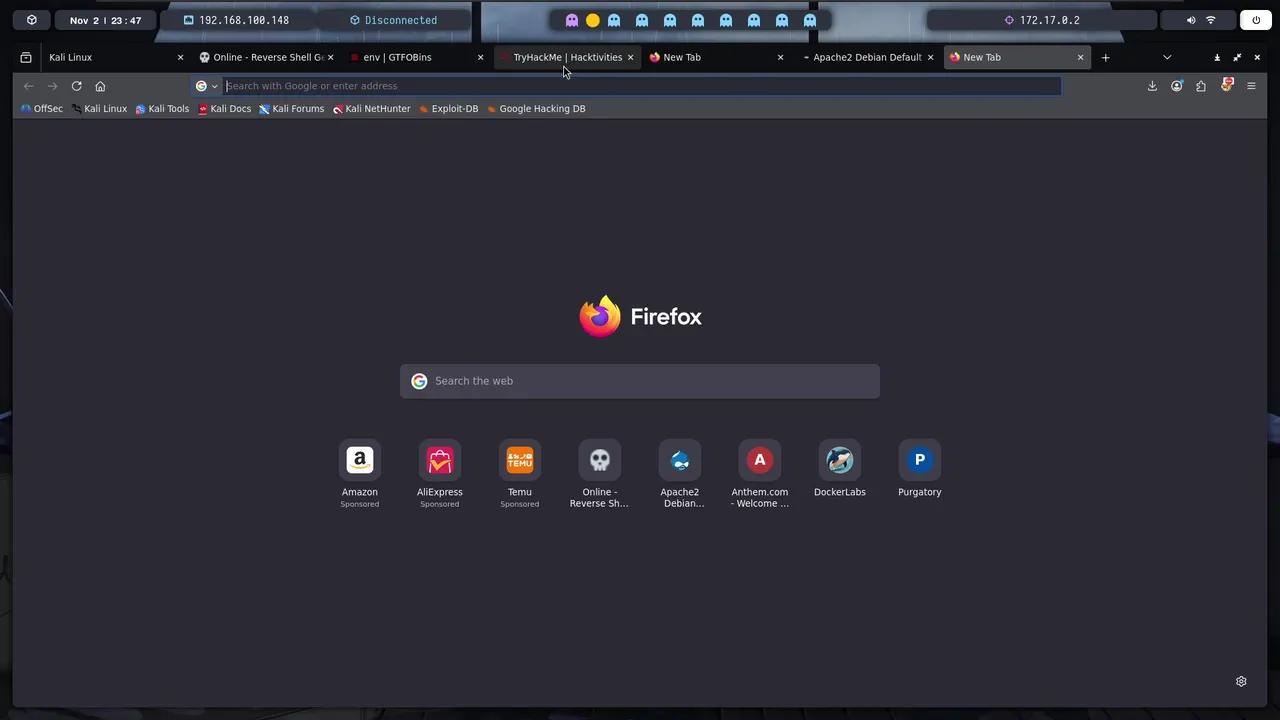Close the Kali Linux tab
Viewport: 1280px width, 720px height.
[180, 57]
